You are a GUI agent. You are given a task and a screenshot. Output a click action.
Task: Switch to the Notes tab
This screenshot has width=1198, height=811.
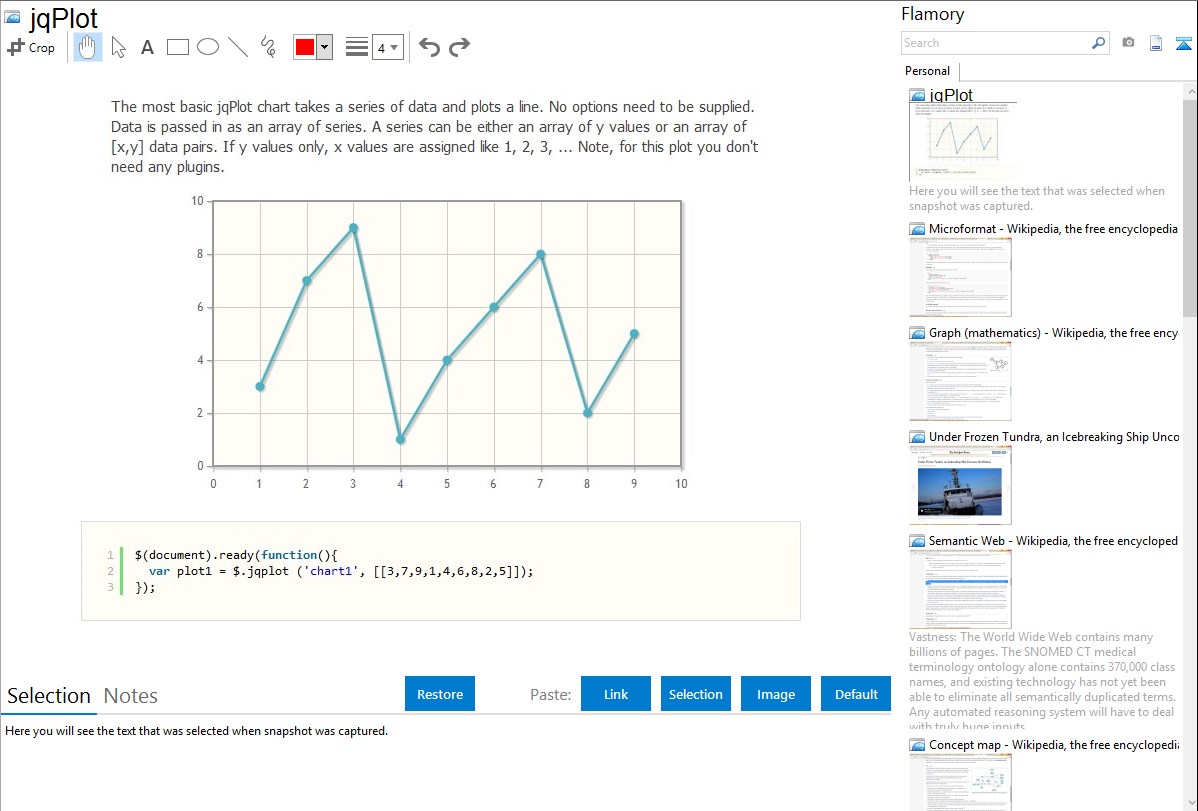(131, 696)
